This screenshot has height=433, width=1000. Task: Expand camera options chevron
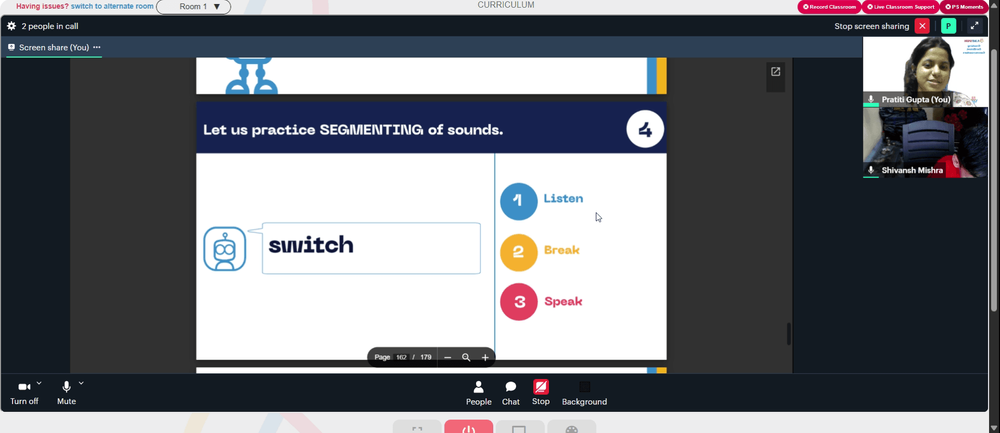coord(40,383)
